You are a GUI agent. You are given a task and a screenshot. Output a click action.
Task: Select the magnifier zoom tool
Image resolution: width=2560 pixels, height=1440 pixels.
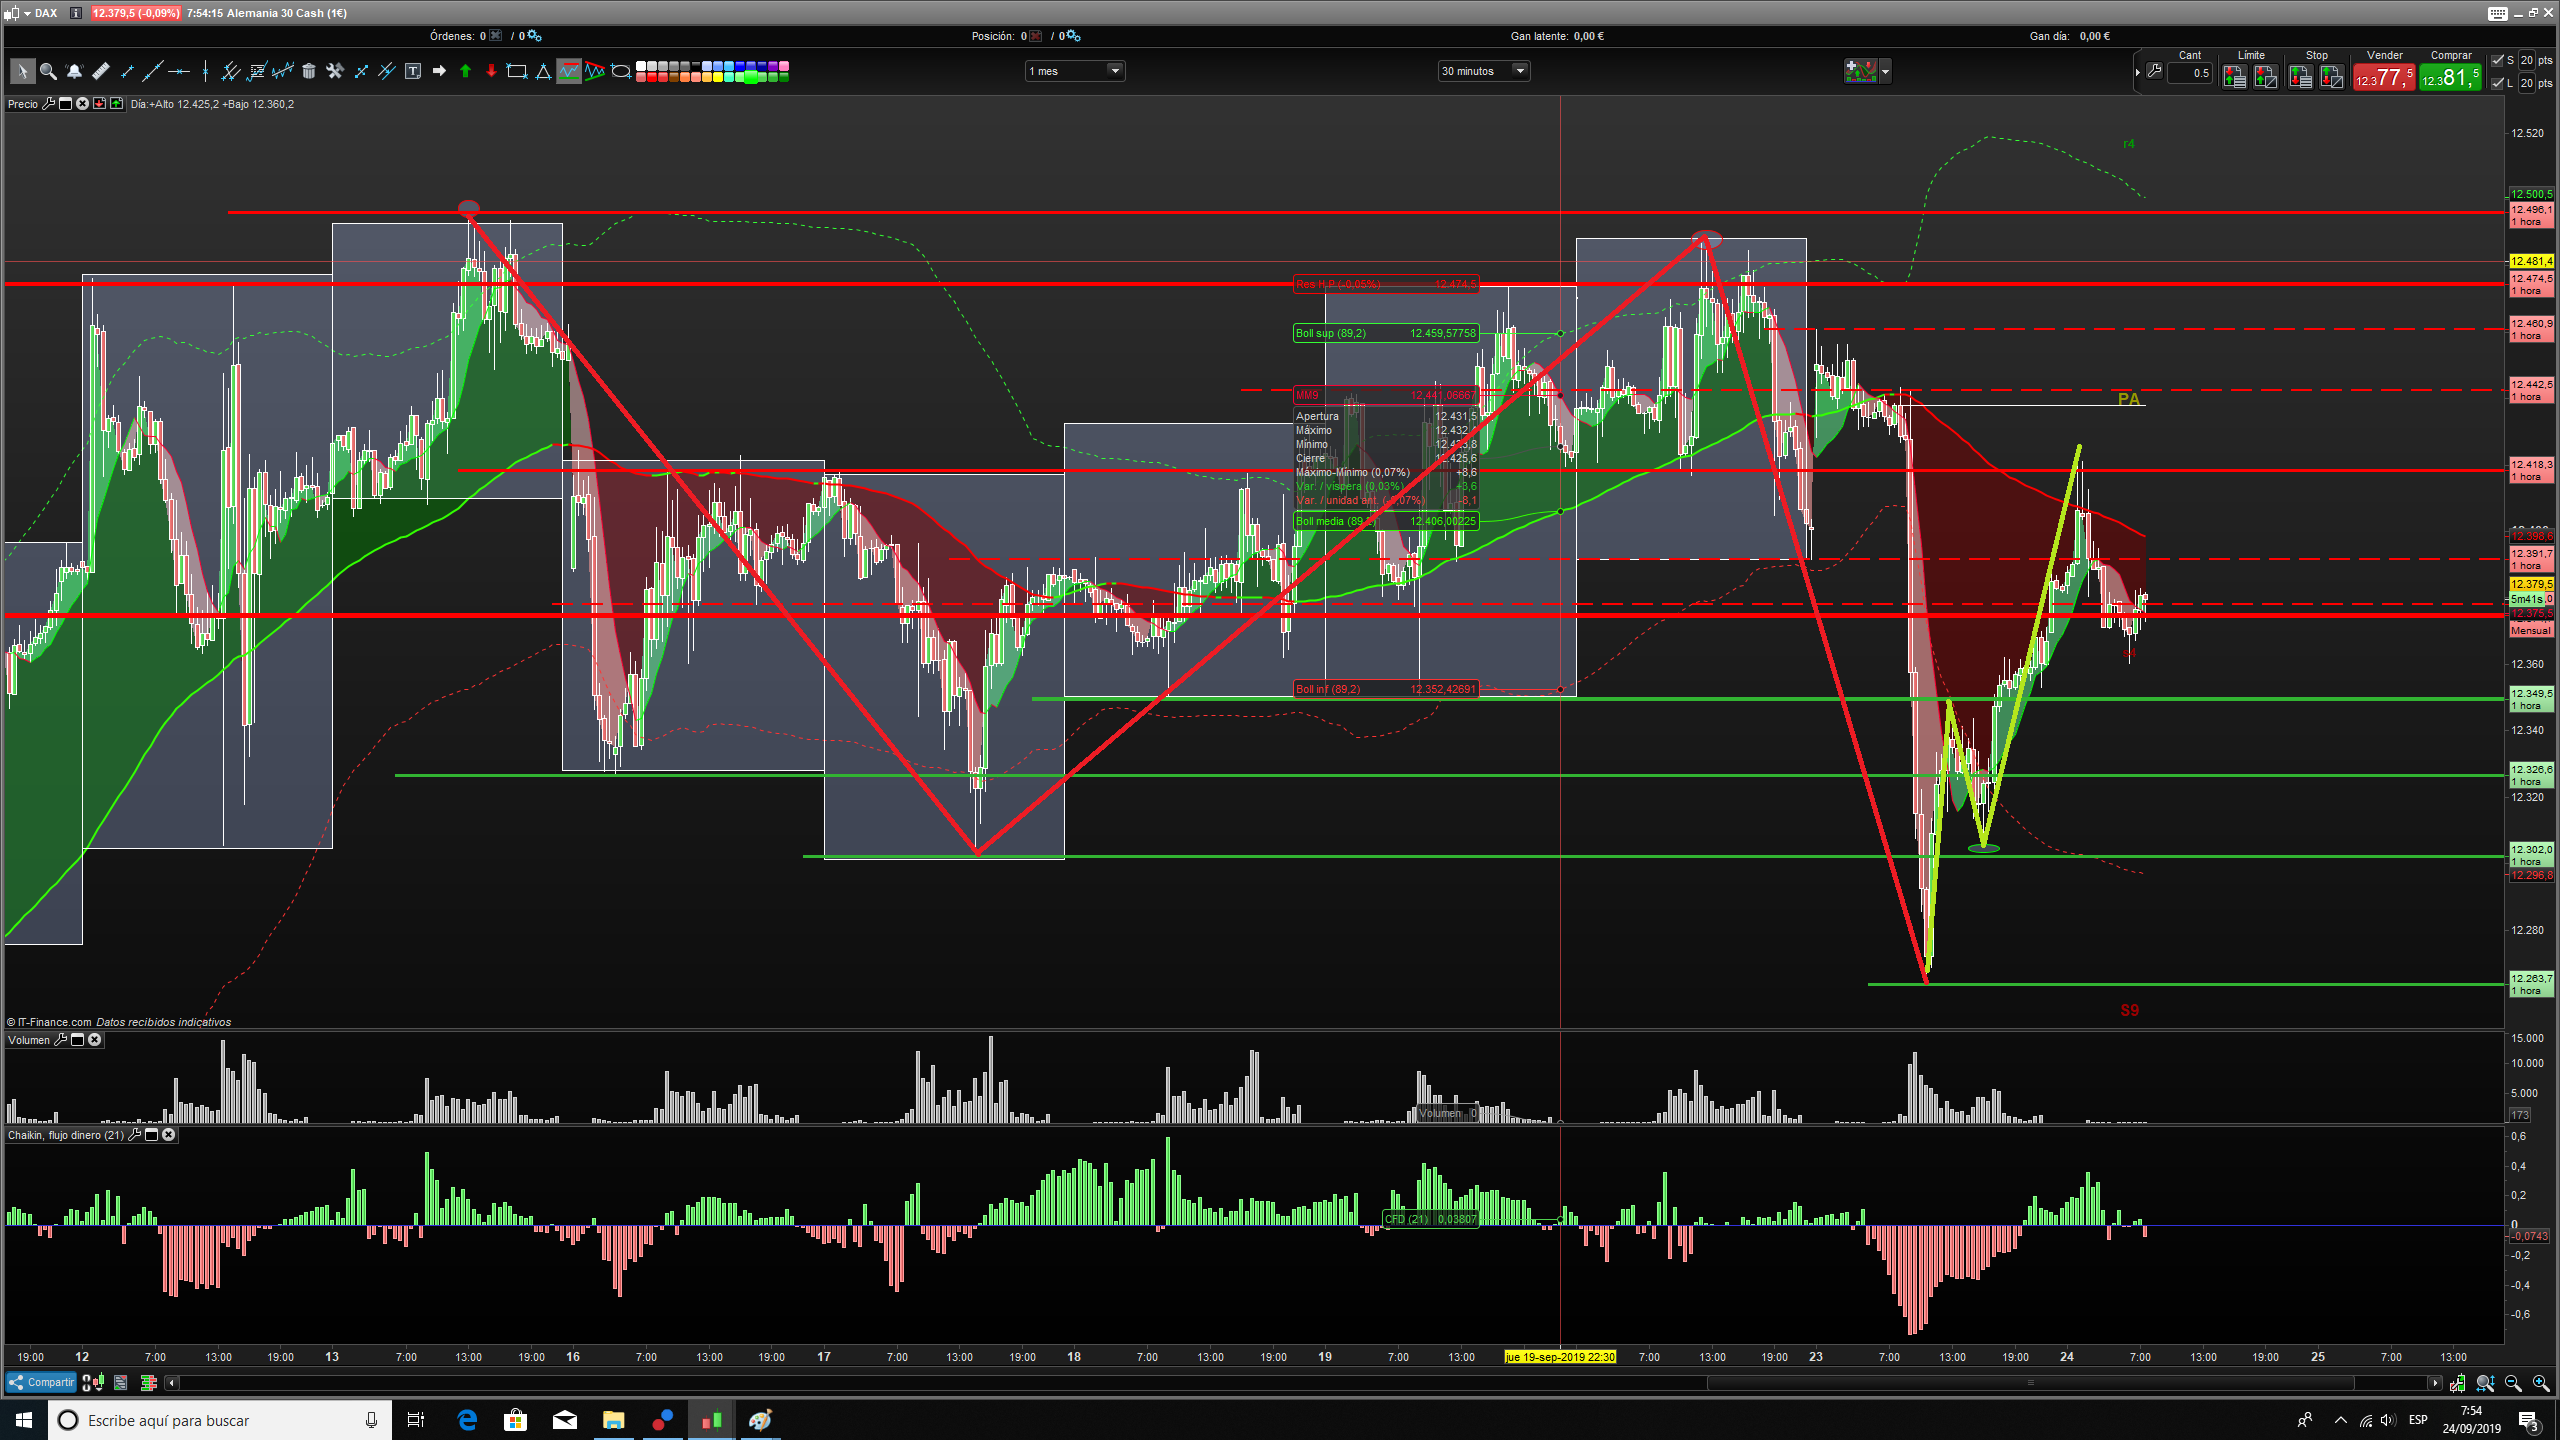[48, 71]
